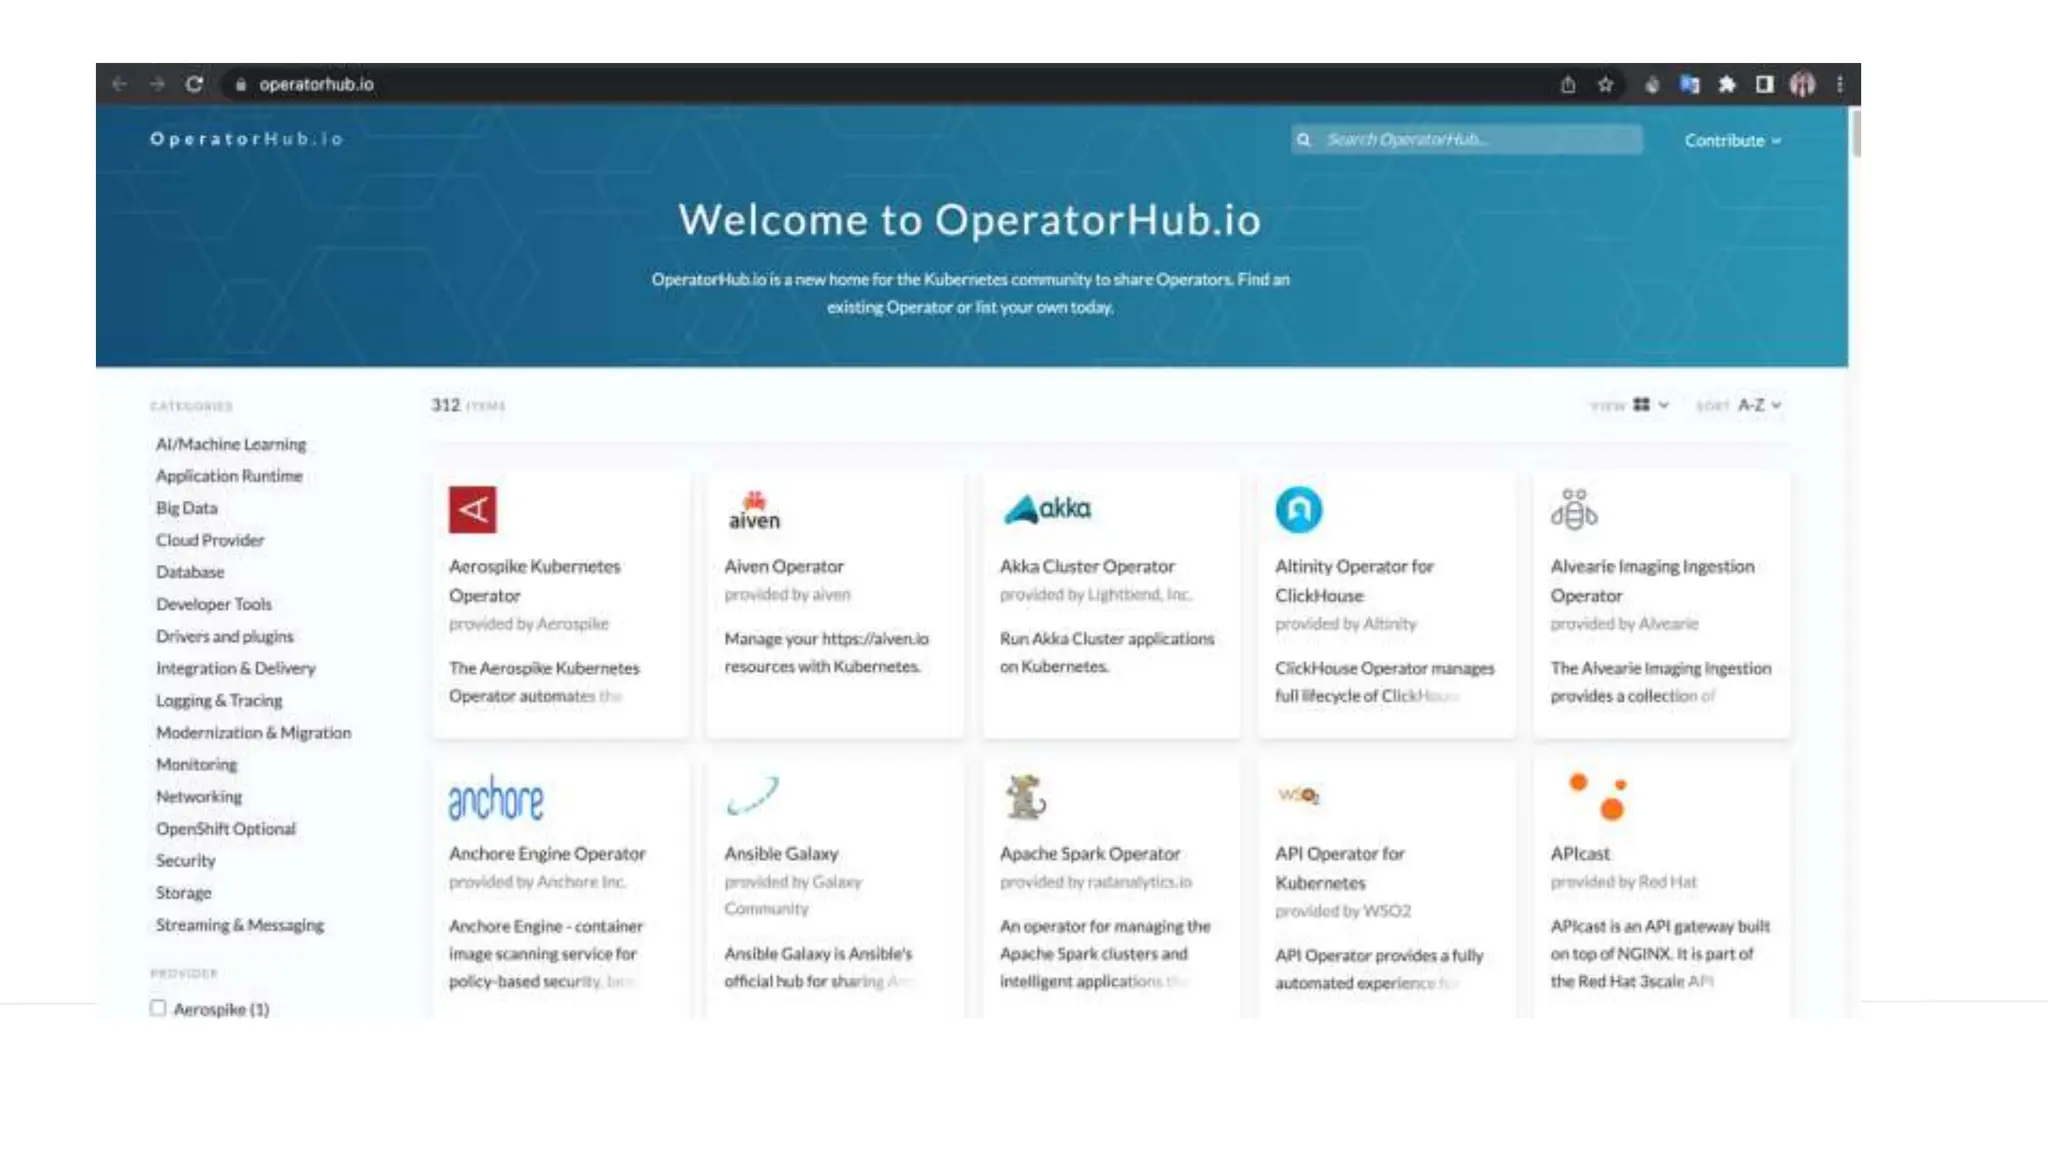Click the Altinity blue circle logo
The height and width of the screenshot is (1152, 2048).
[1298, 510]
